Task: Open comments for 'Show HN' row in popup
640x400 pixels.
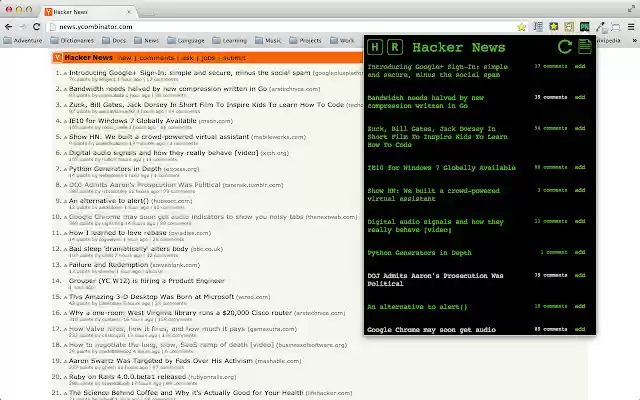Action: click(x=552, y=191)
